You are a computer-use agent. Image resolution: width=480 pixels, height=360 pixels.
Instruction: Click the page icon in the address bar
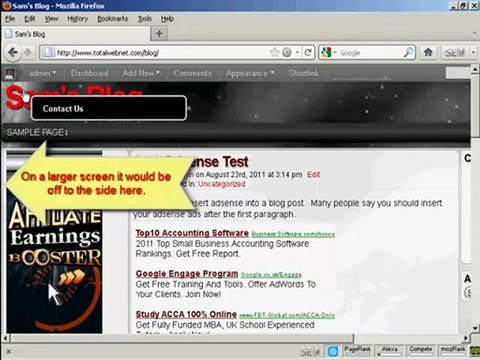[48, 52]
